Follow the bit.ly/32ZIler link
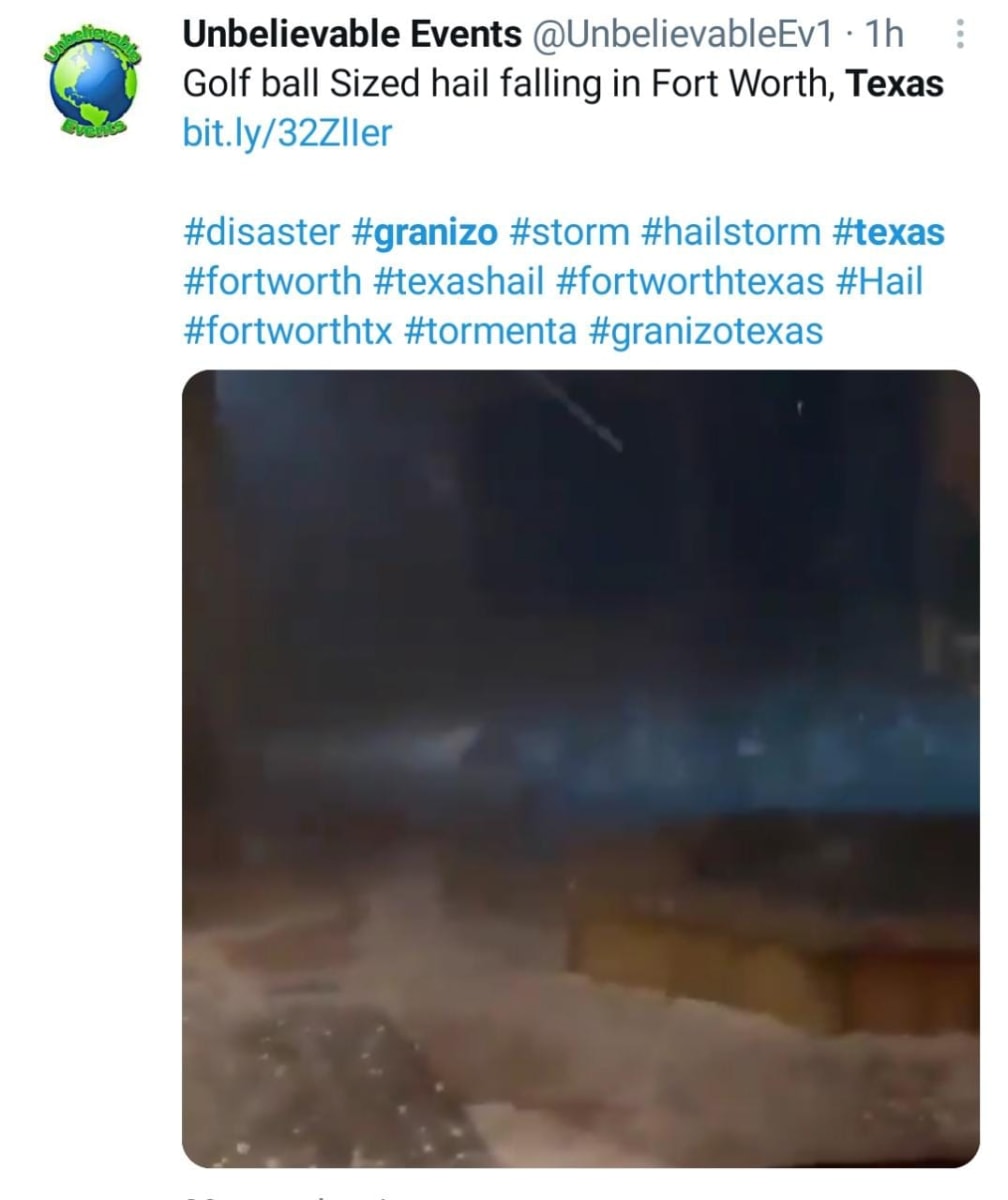The width and height of the screenshot is (1008, 1200). click(x=287, y=133)
